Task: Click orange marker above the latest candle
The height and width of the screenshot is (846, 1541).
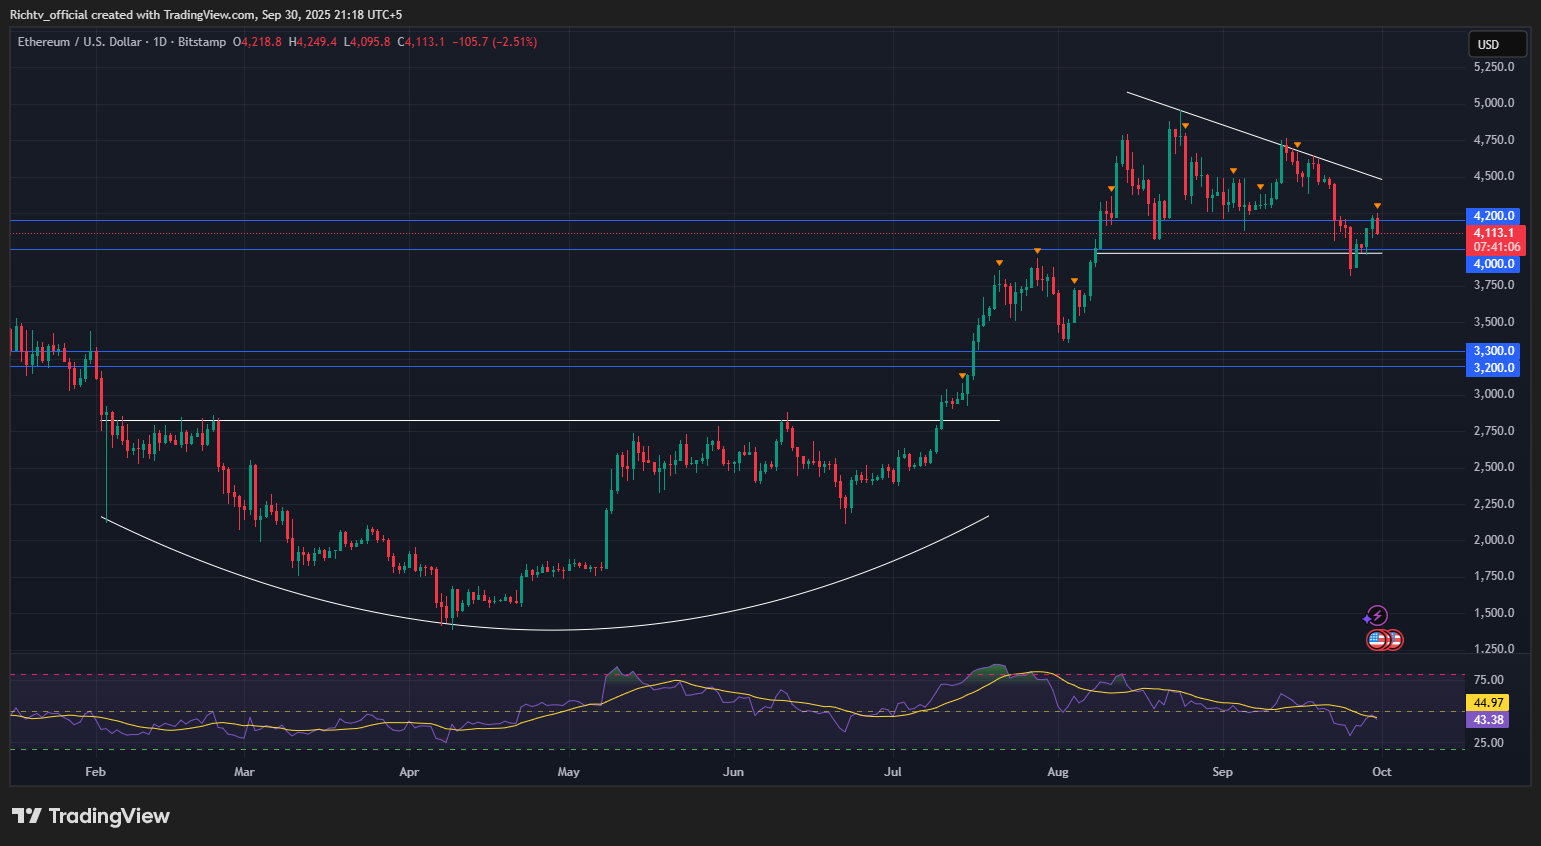Action: click(1377, 206)
